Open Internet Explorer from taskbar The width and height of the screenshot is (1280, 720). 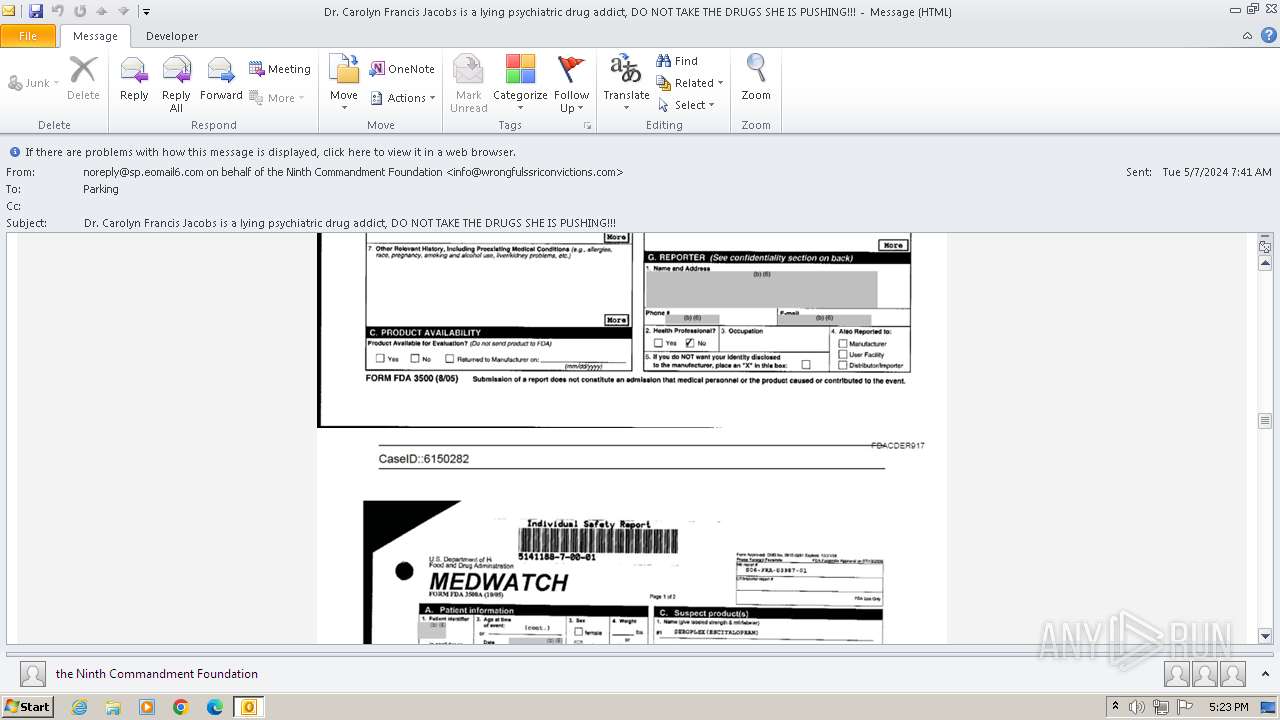point(80,707)
